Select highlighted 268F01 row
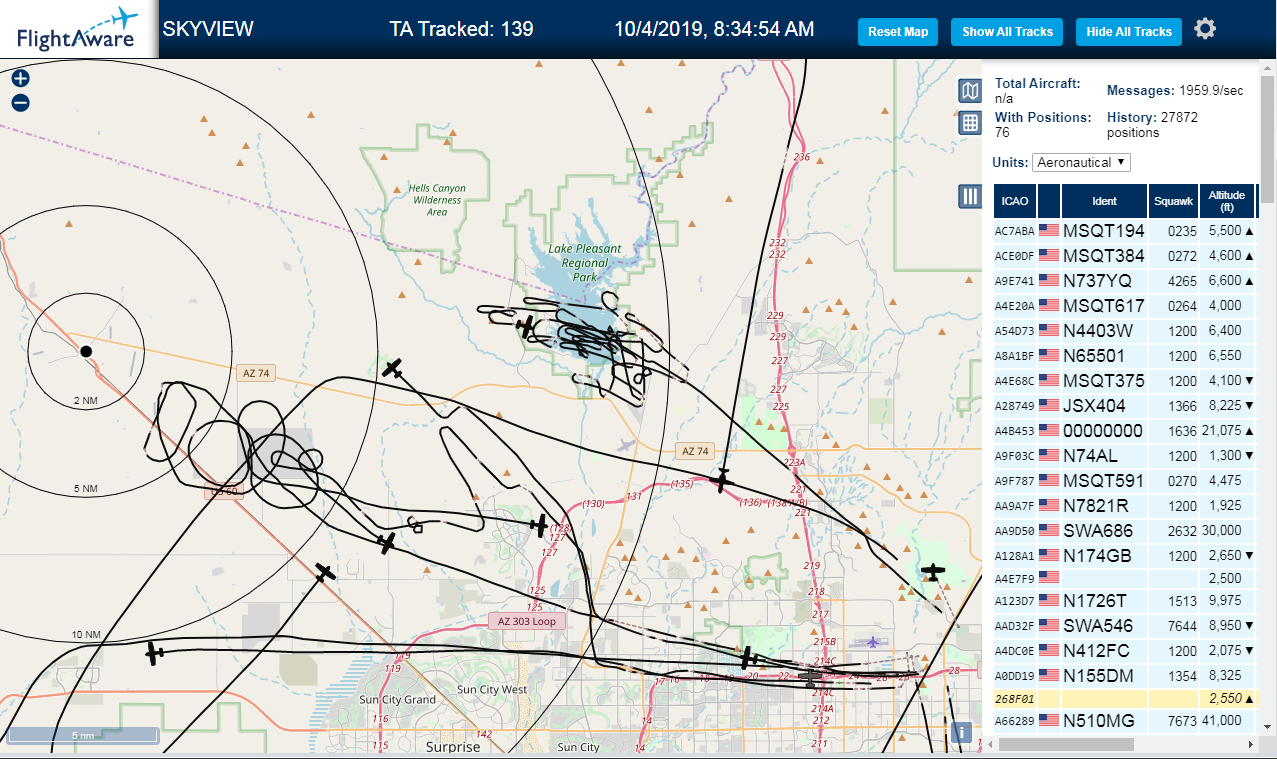 coord(1124,698)
